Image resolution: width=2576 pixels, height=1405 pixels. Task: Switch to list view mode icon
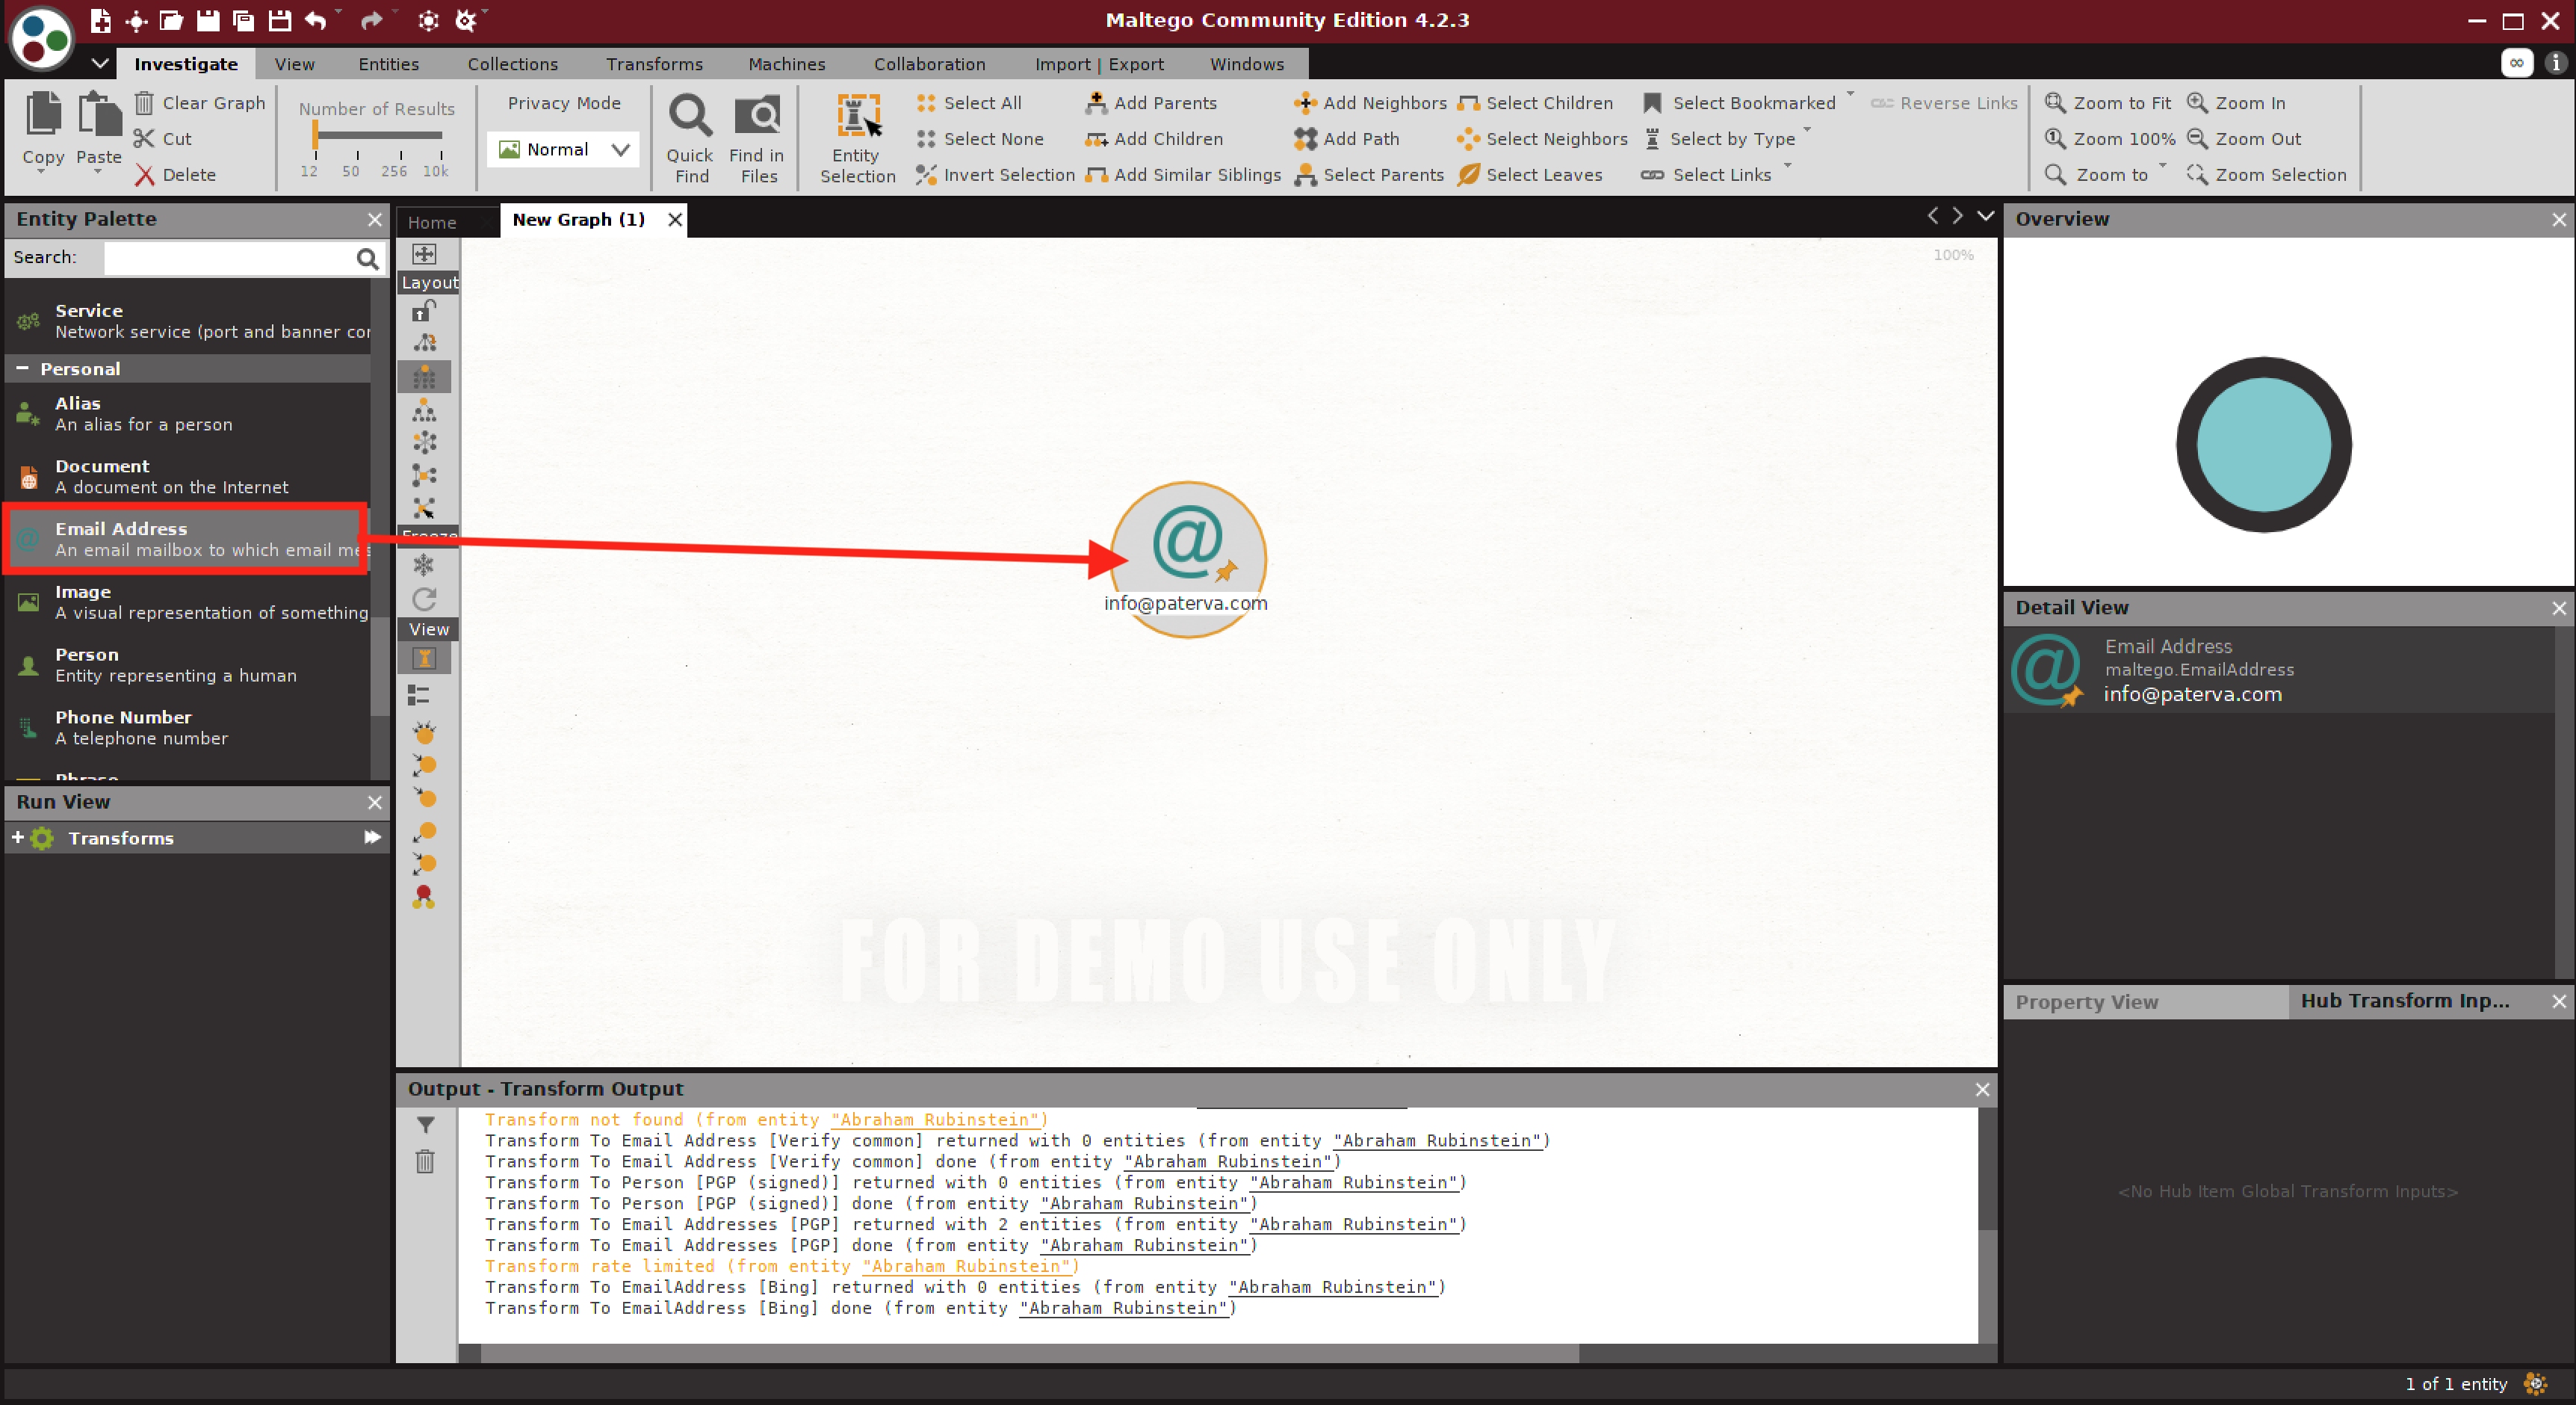(x=419, y=694)
